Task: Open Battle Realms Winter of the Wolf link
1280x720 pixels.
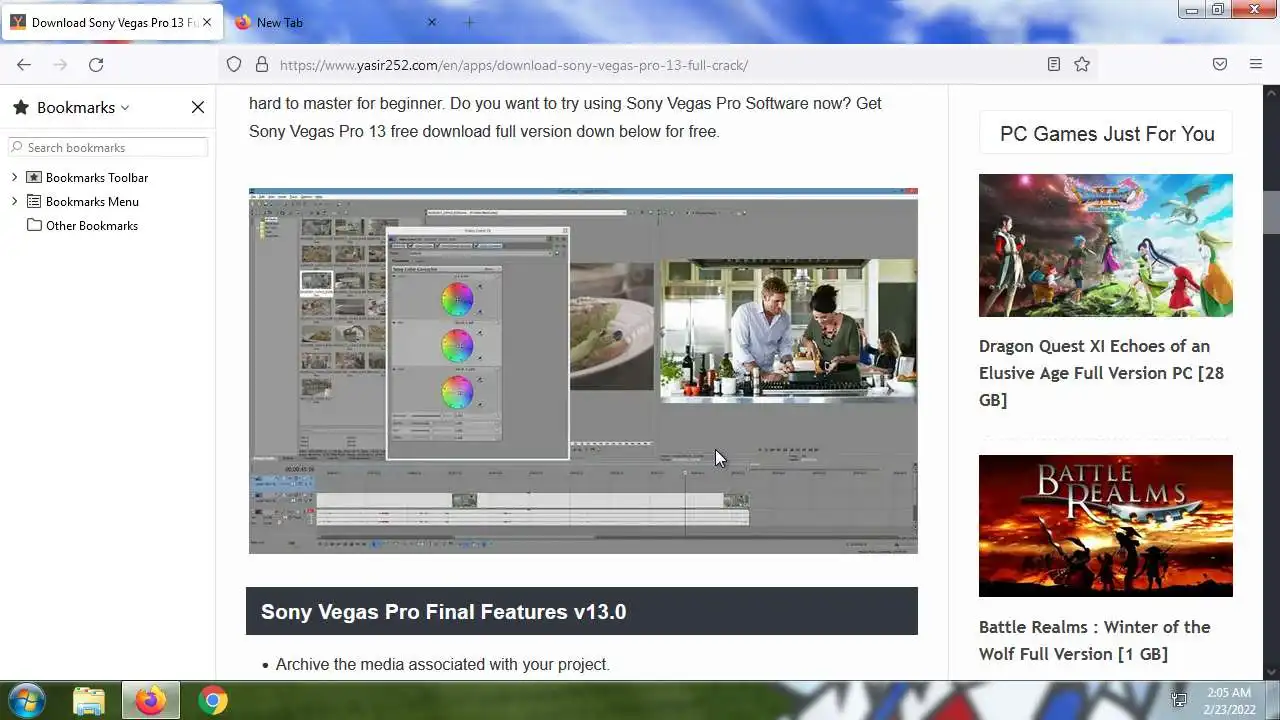Action: tap(1094, 640)
